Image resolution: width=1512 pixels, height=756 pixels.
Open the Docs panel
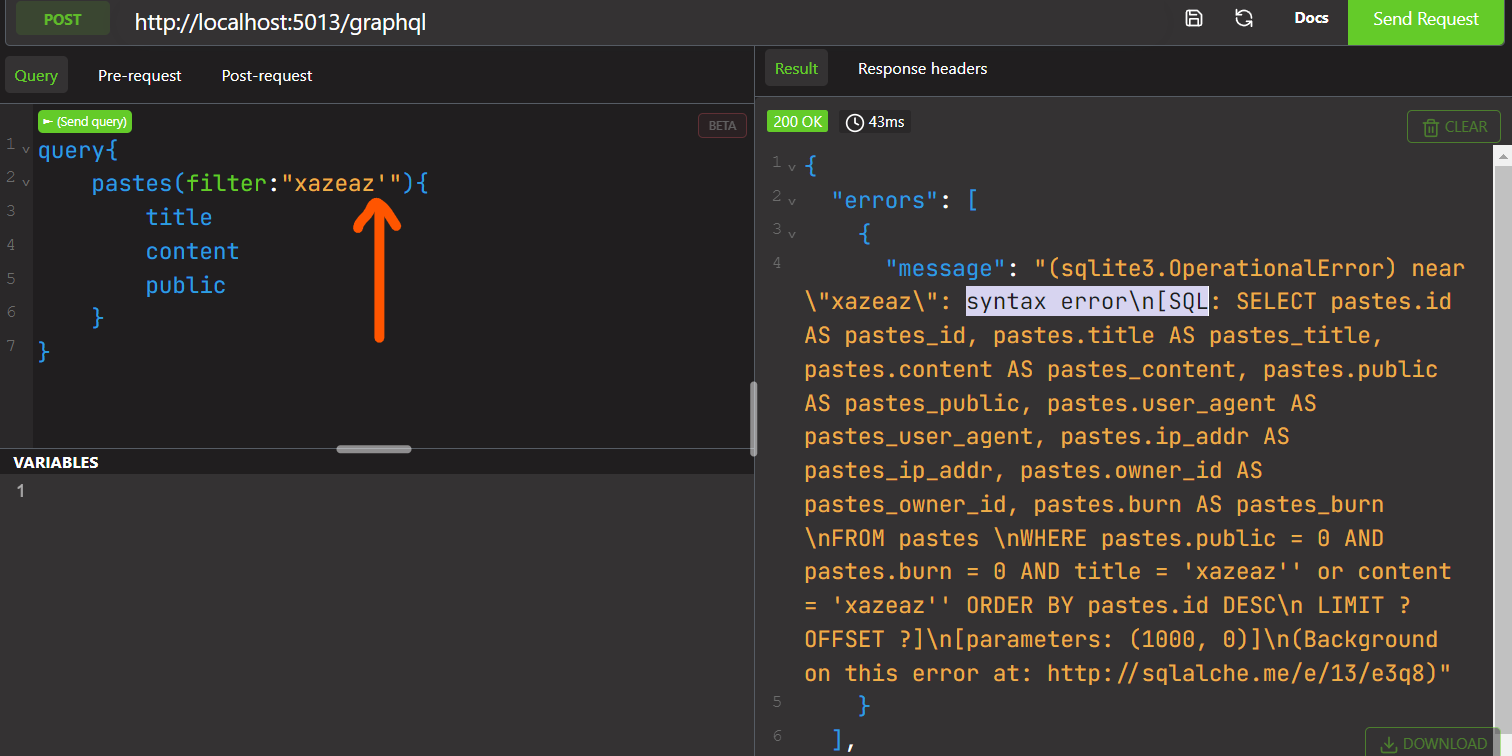pyautogui.click(x=1311, y=18)
